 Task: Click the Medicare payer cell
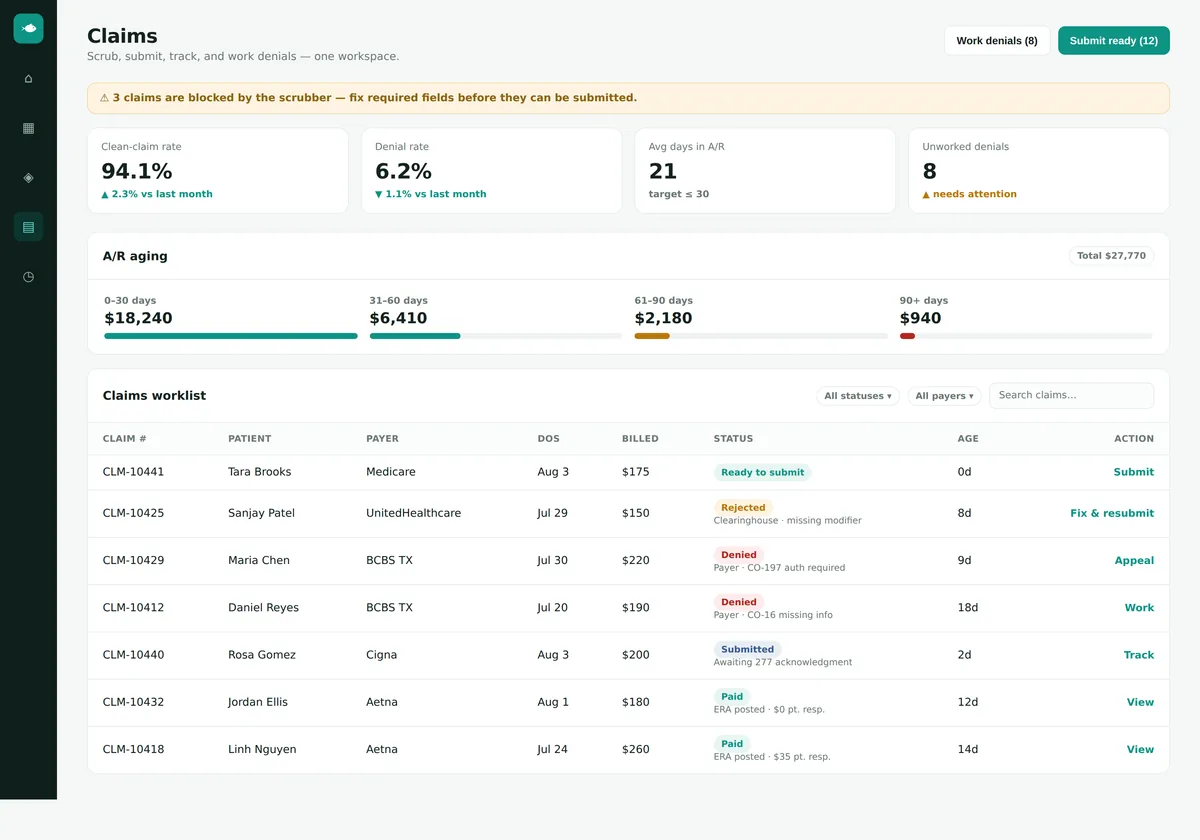(x=391, y=472)
